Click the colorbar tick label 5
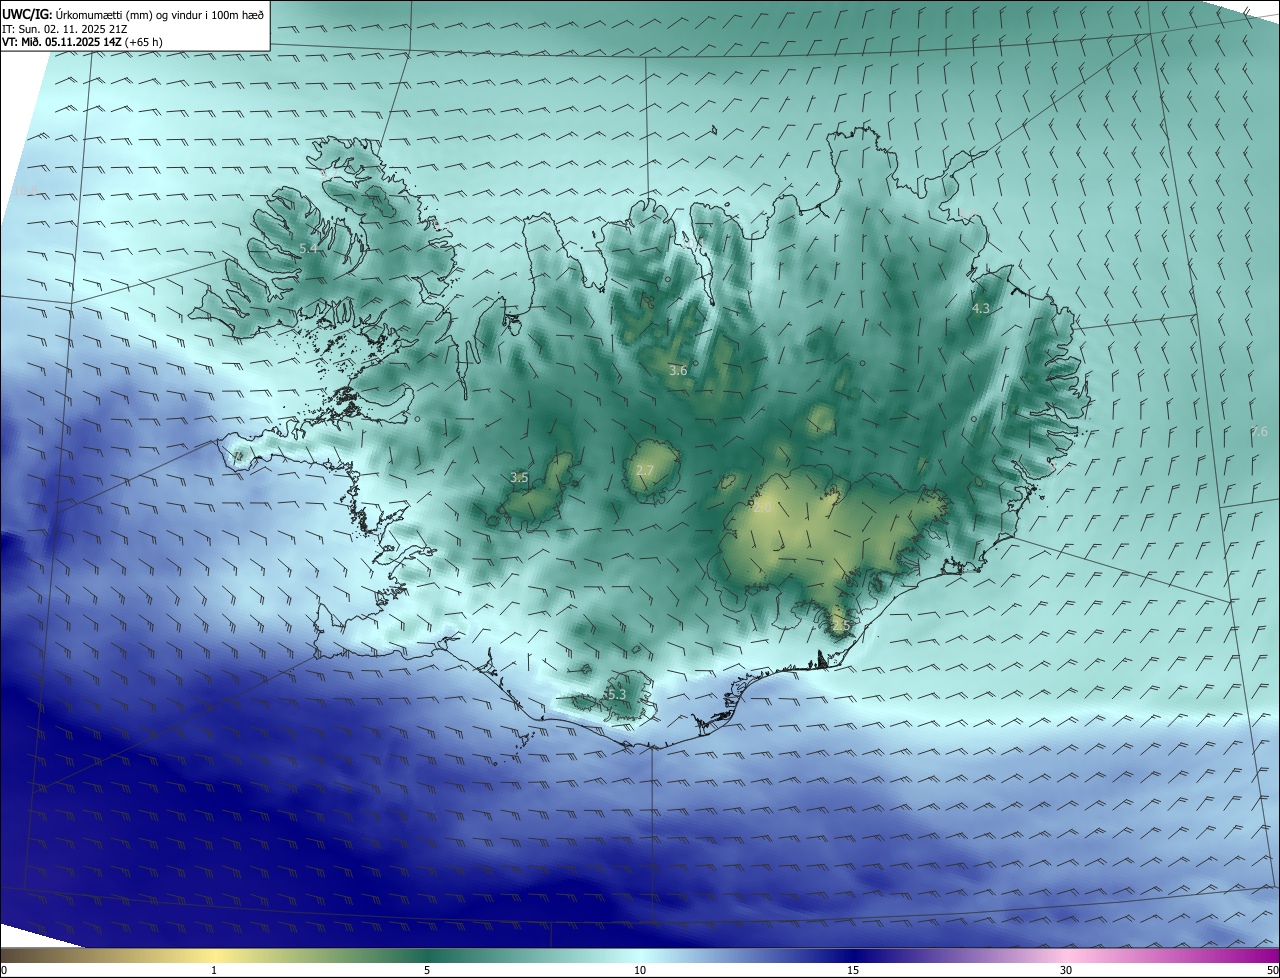This screenshot has width=1280, height=978. click(427, 970)
